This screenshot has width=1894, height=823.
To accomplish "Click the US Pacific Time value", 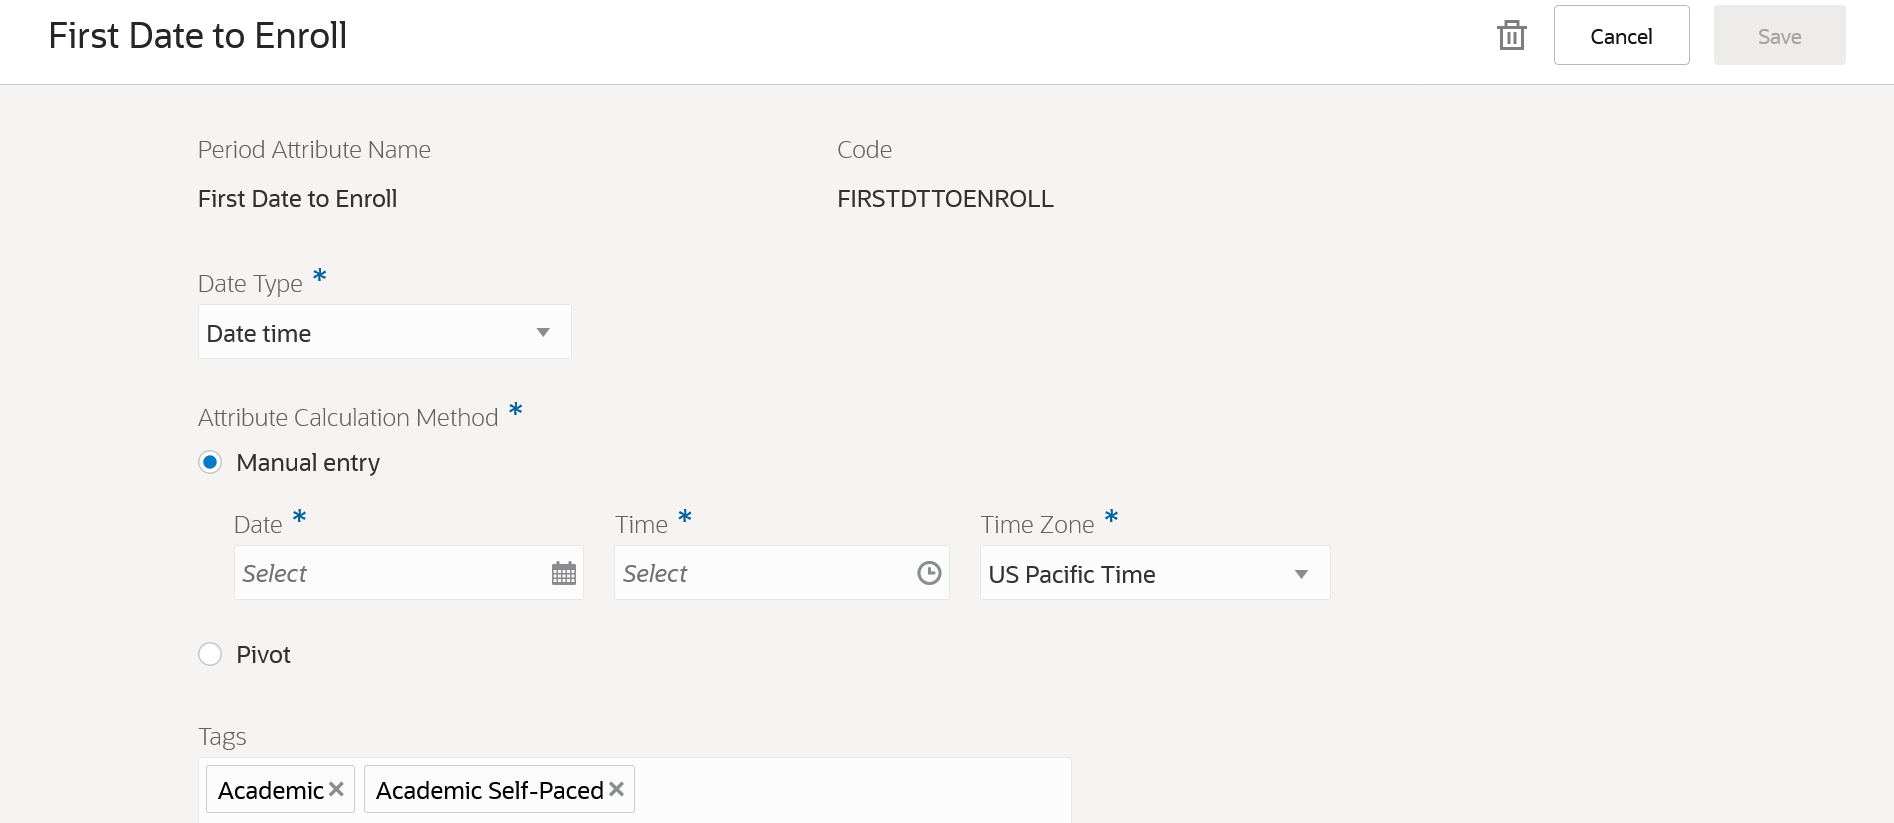I will coord(1072,574).
